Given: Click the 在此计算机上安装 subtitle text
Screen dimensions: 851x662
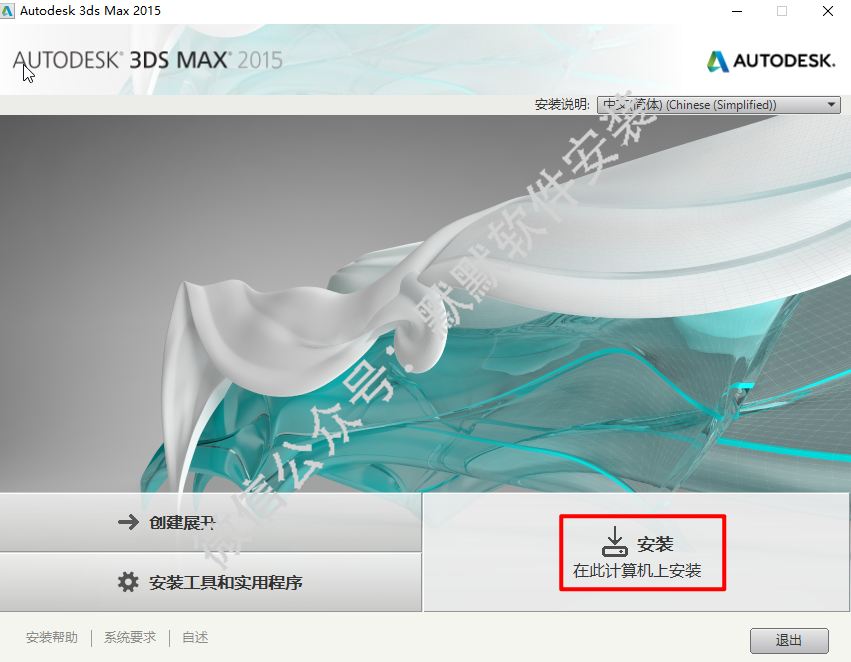Looking at the screenshot, I should [x=637, y=571].
